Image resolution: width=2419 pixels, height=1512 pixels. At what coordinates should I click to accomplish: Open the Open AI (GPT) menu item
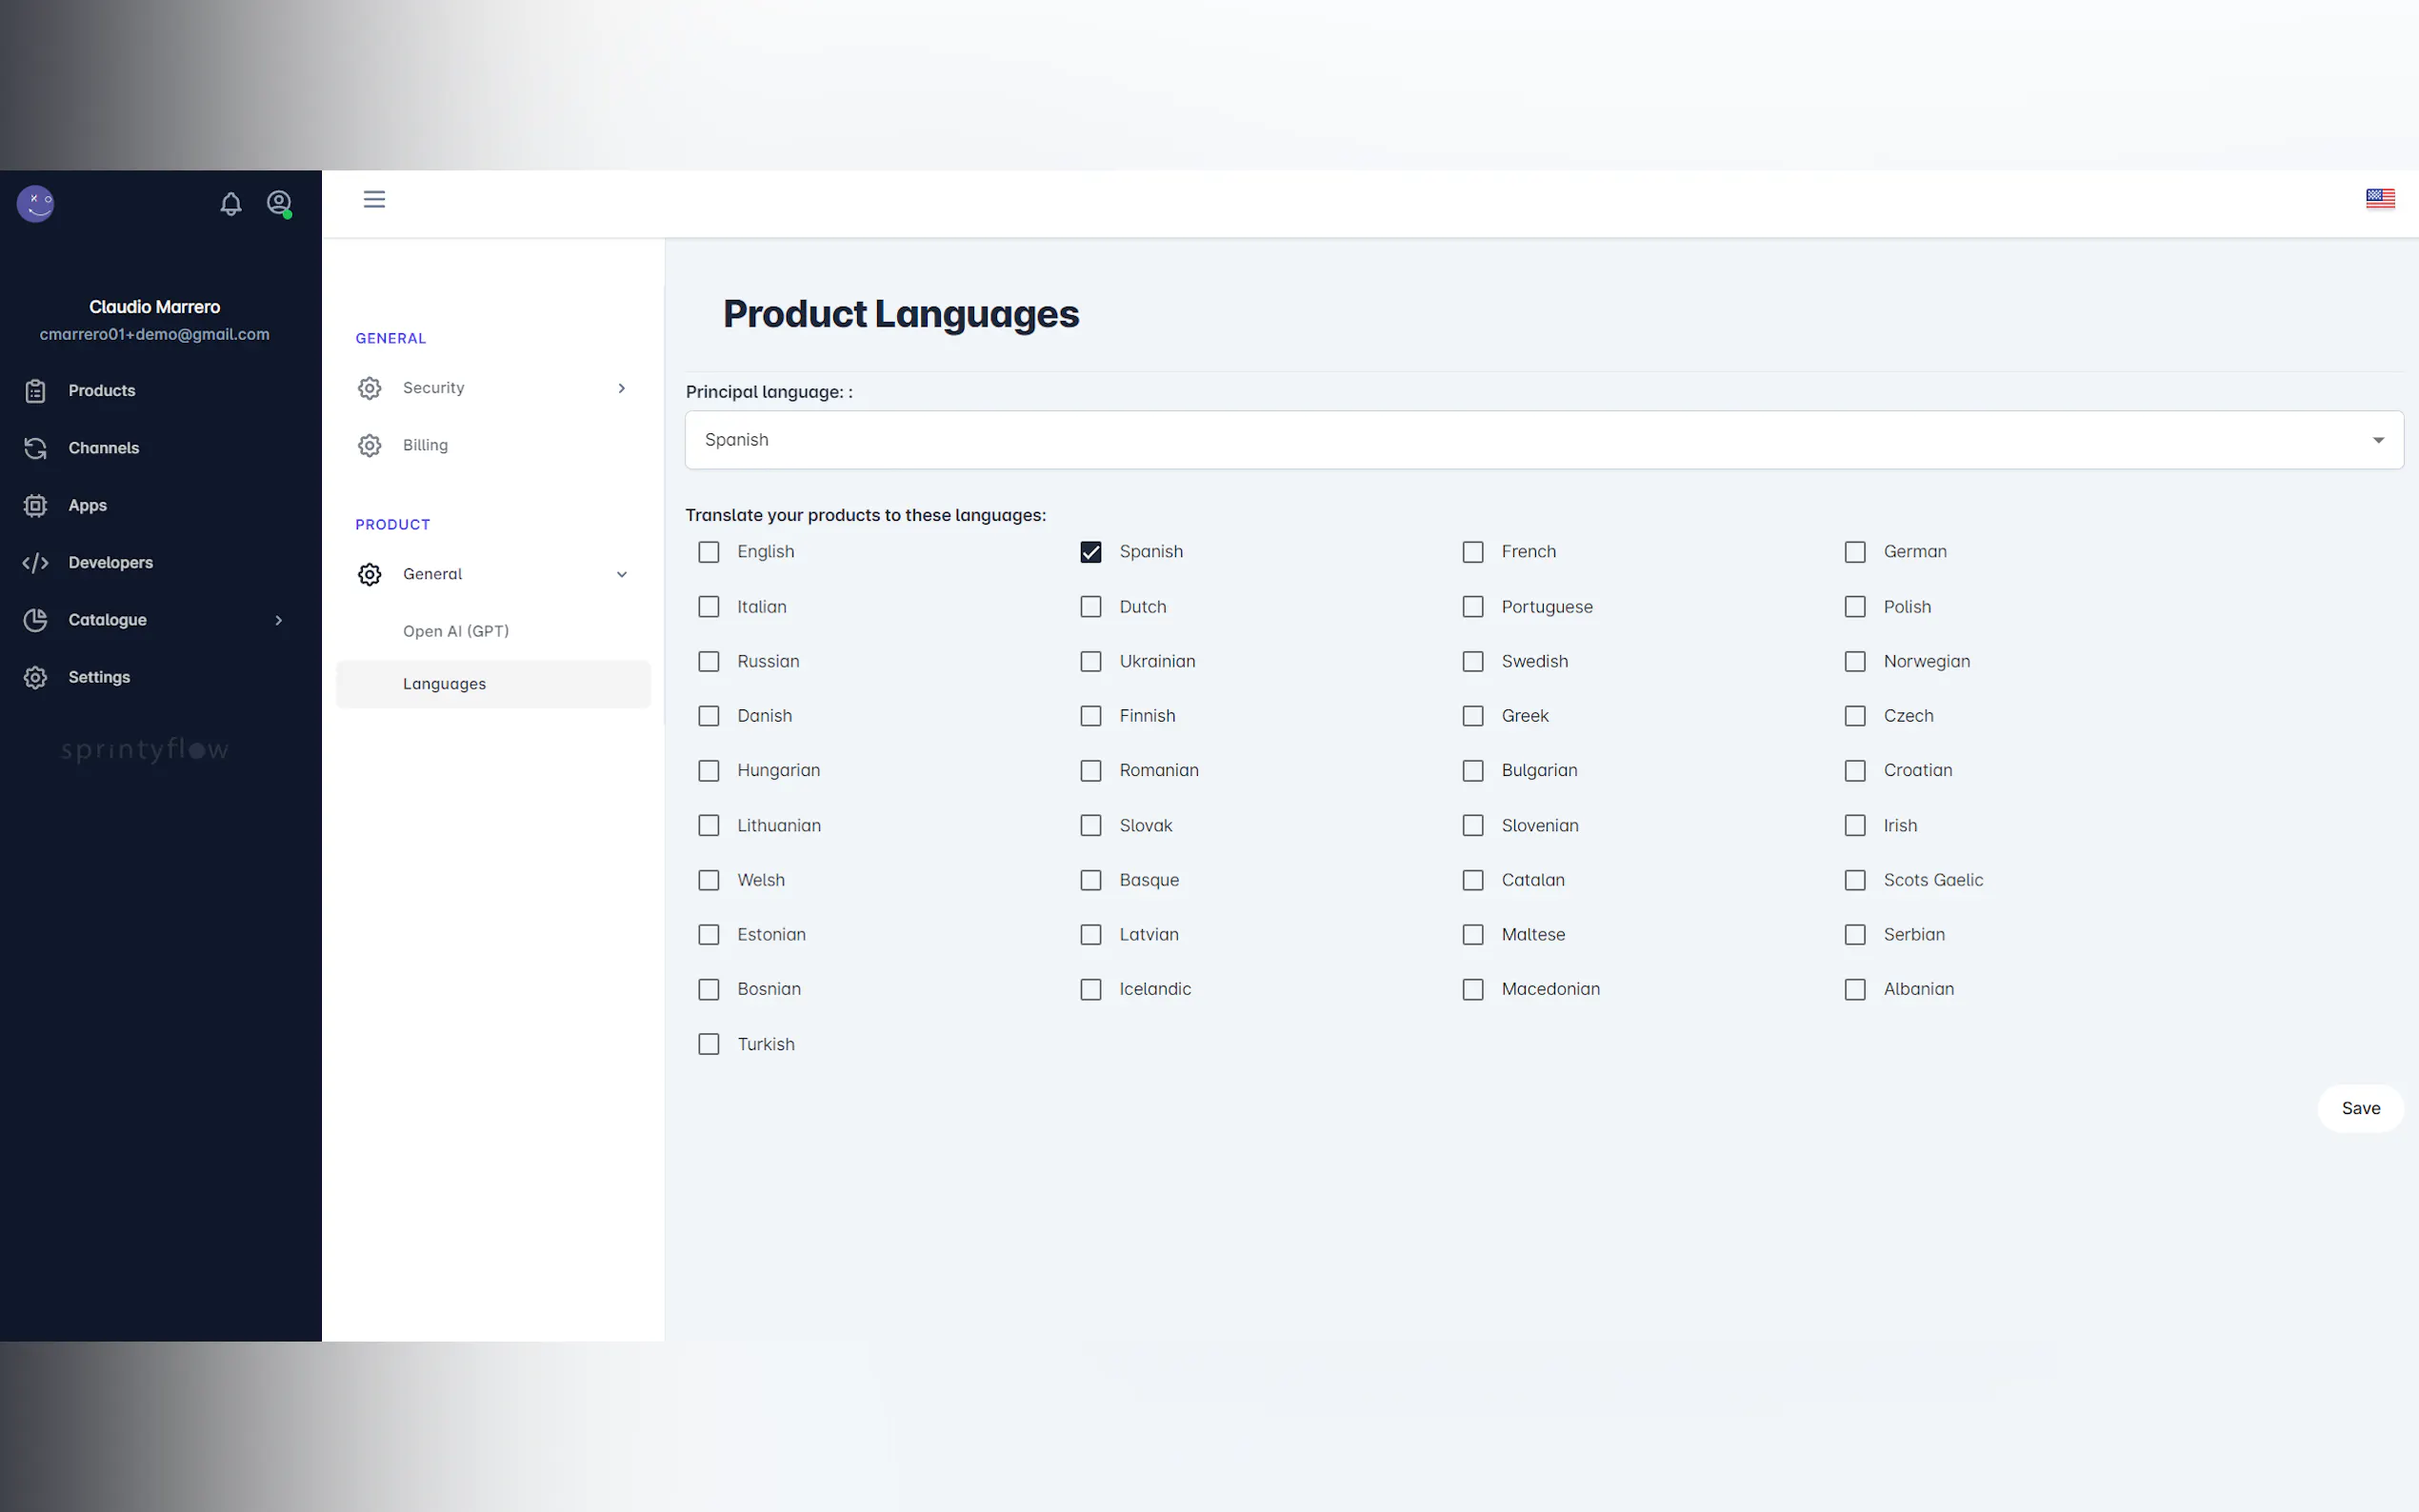point(456,631)
